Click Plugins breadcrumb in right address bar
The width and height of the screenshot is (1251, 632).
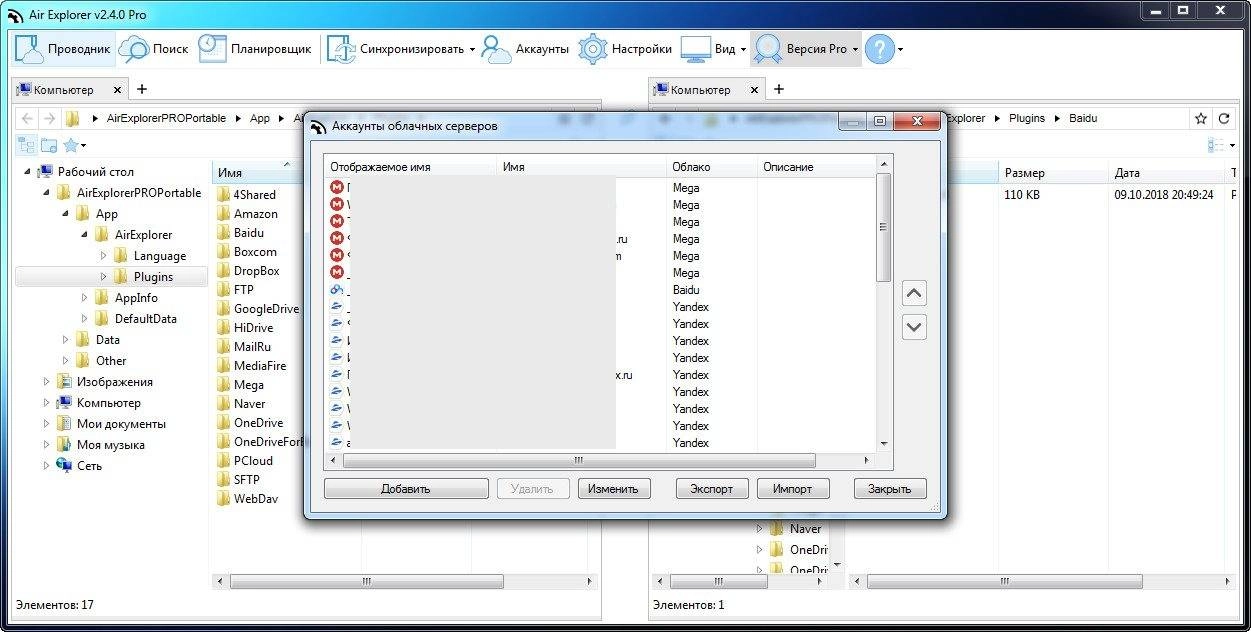1026,118
